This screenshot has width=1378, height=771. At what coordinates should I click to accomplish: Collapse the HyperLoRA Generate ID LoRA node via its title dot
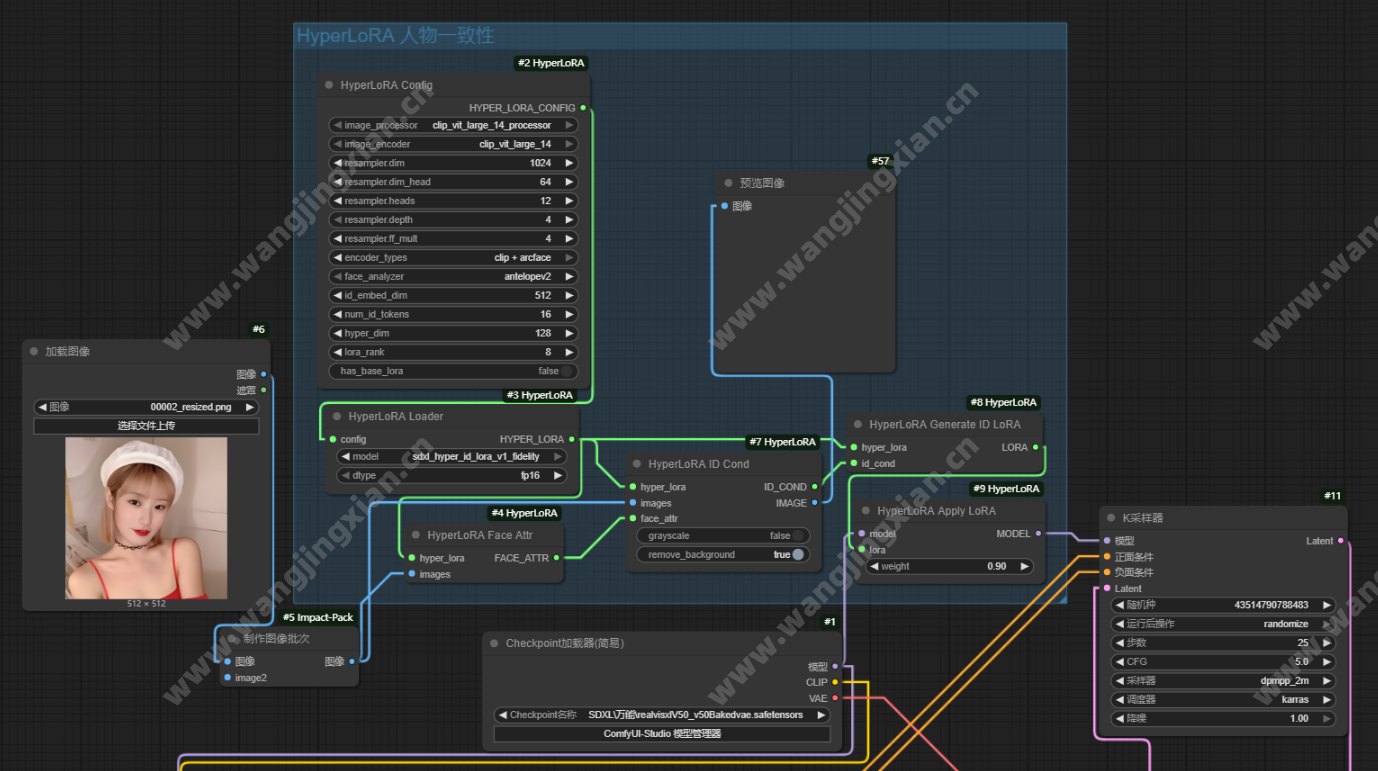pos(858,424)
